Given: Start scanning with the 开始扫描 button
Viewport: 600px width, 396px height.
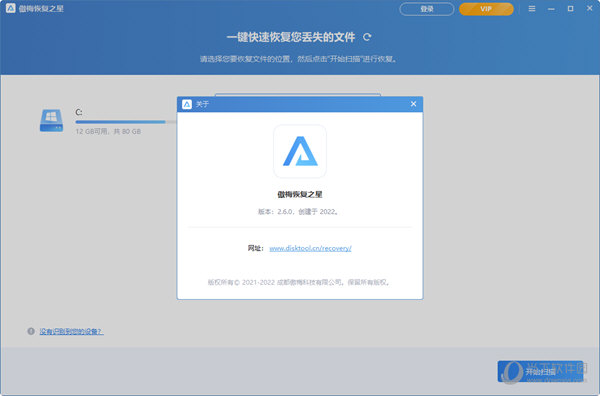Looking at the screenshot, I should coord(540,371).
